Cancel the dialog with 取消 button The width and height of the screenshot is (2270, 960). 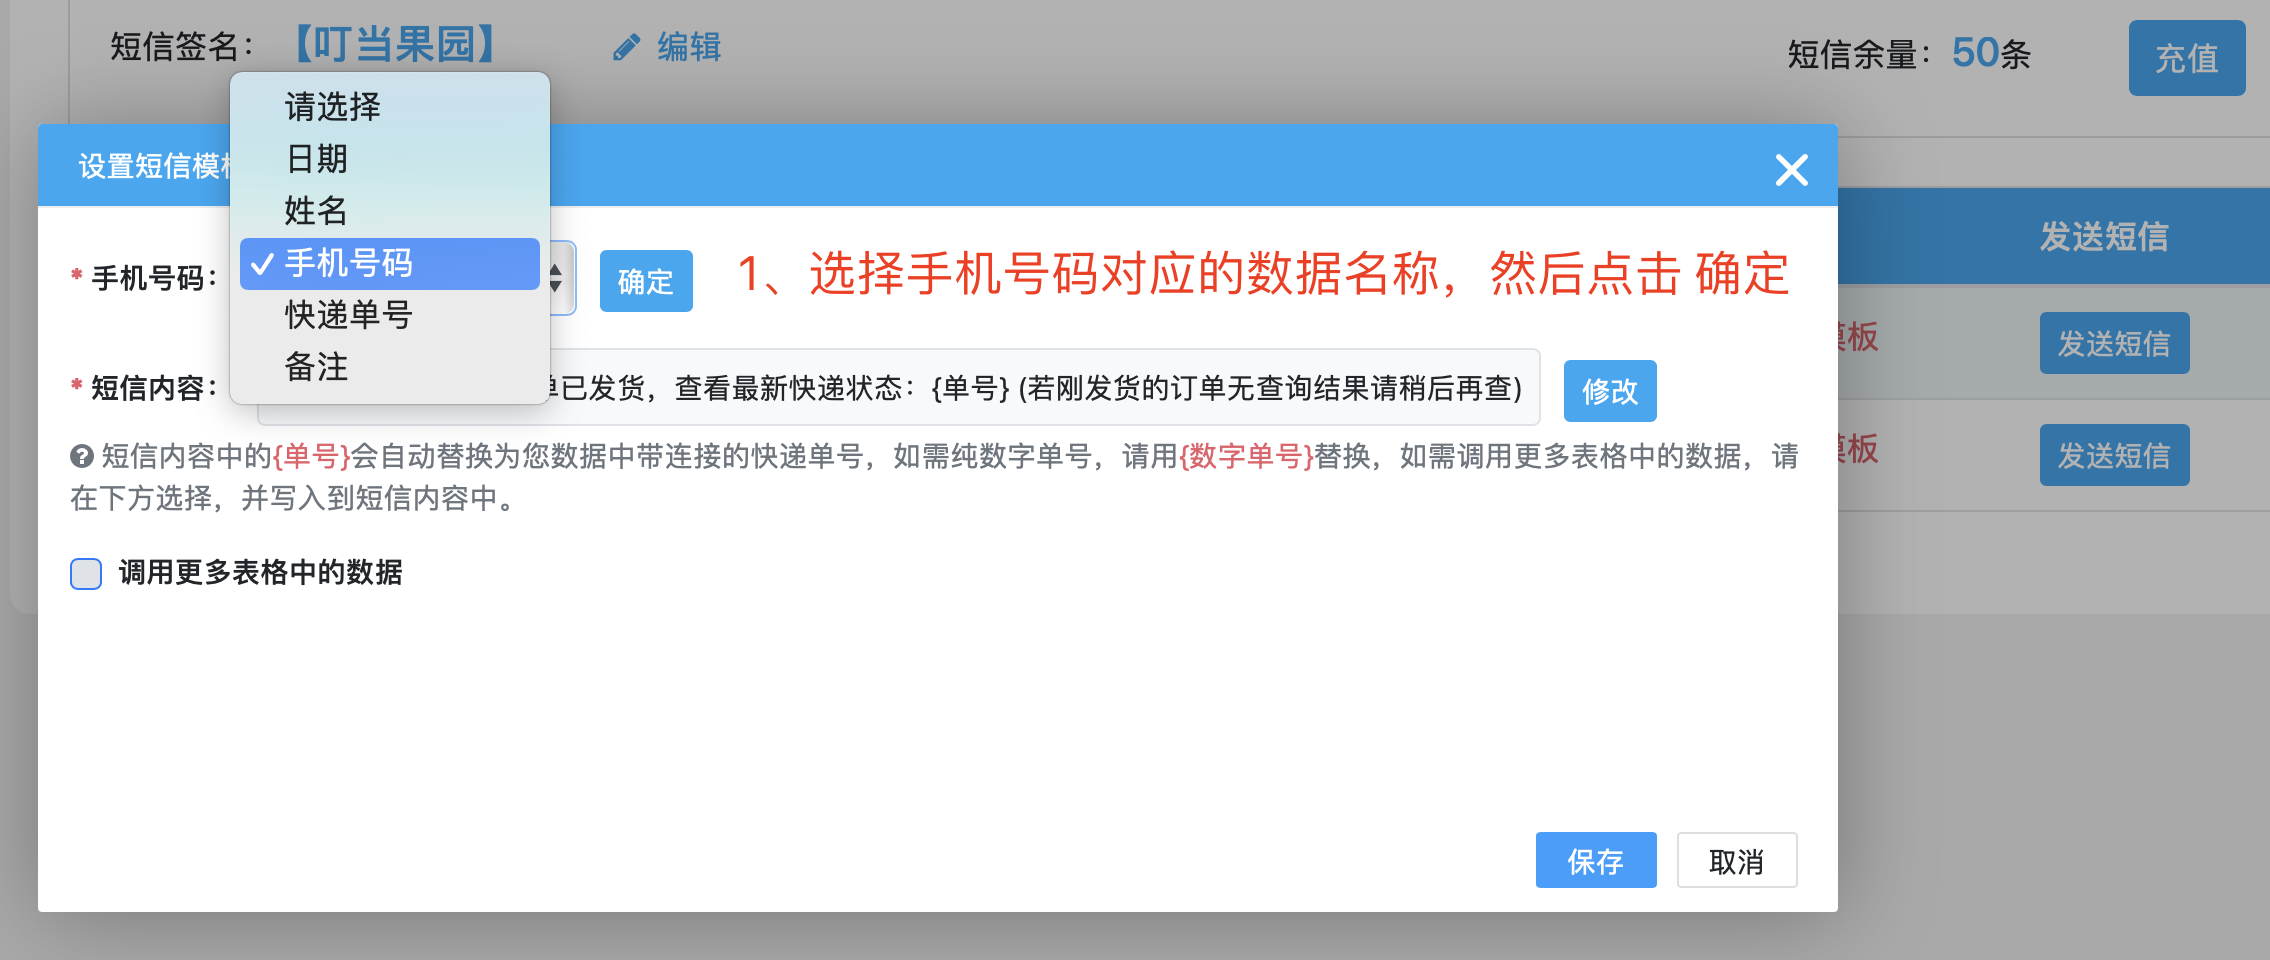pyautogui.click(x=1736, y=861)
